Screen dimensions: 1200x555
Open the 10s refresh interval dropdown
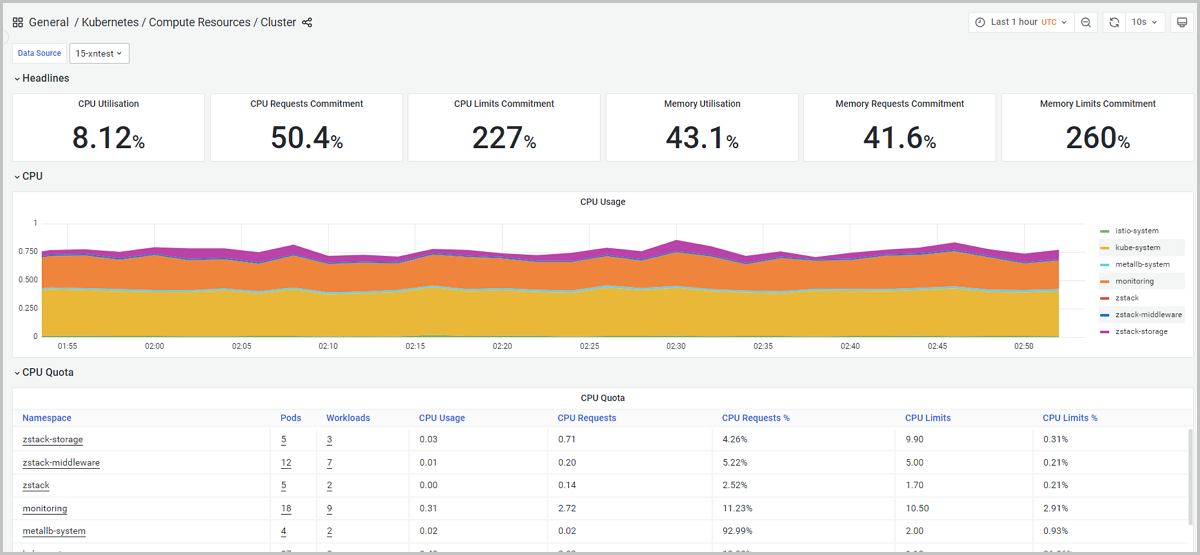pos(1145,22)
